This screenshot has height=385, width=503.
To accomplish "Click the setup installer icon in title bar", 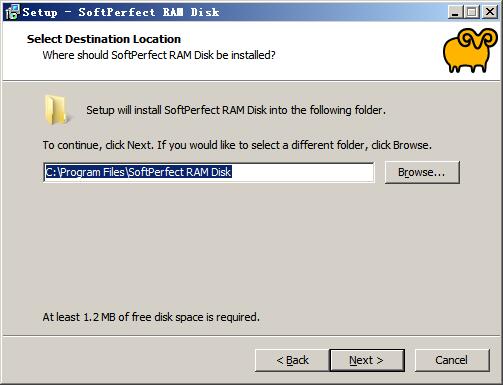I will point(12,12).
